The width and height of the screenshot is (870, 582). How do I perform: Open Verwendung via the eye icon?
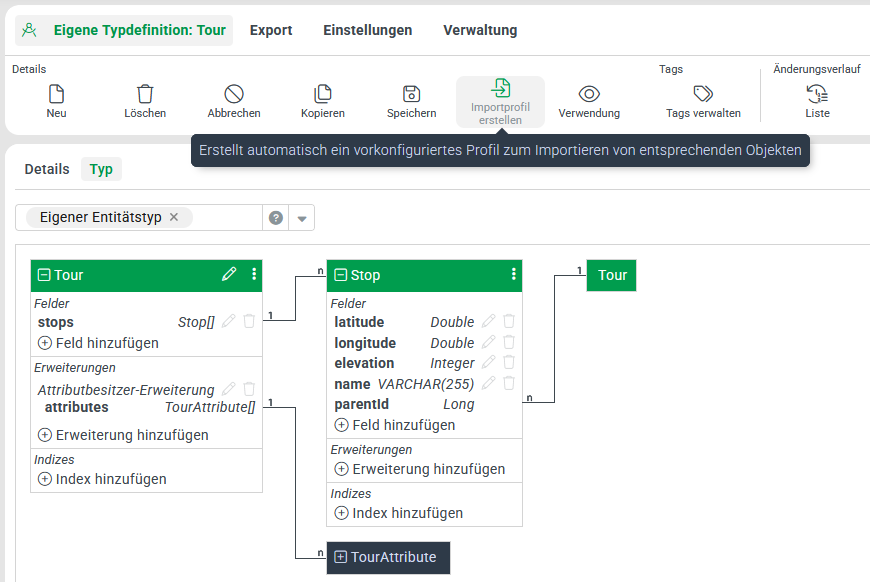(589, 94)
